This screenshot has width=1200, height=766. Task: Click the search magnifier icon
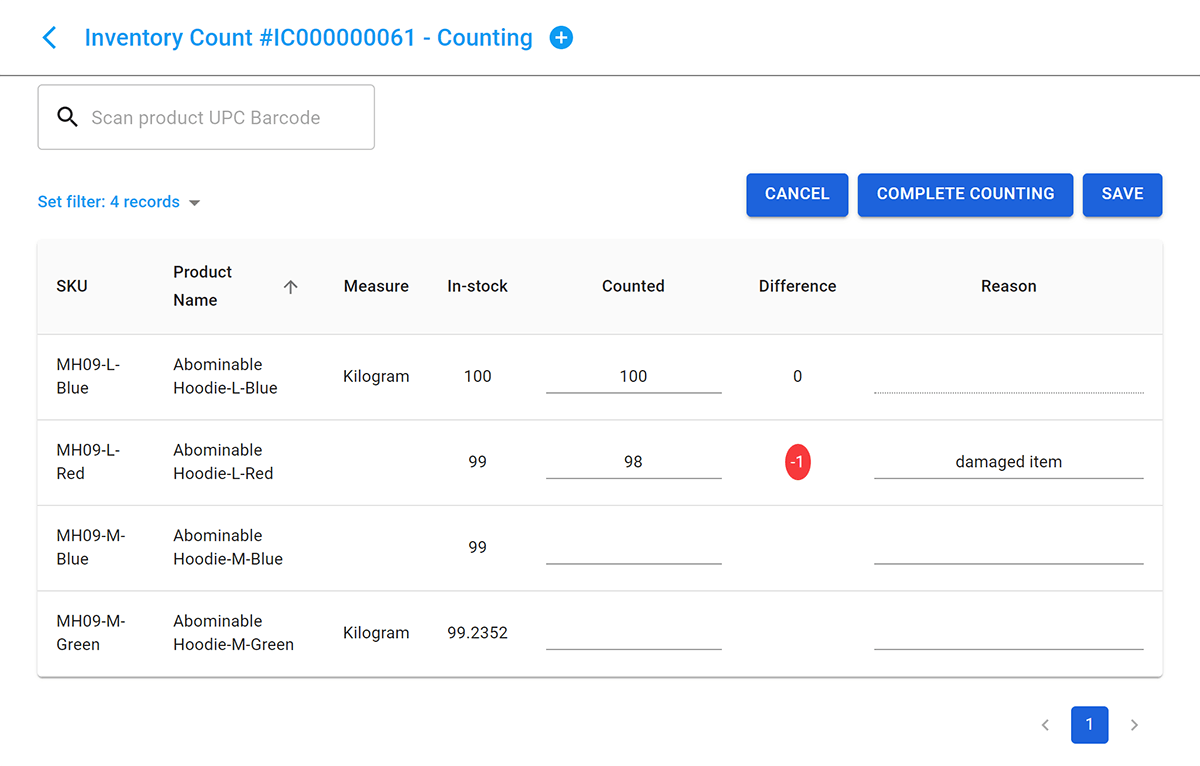click(x=67, y=117)
